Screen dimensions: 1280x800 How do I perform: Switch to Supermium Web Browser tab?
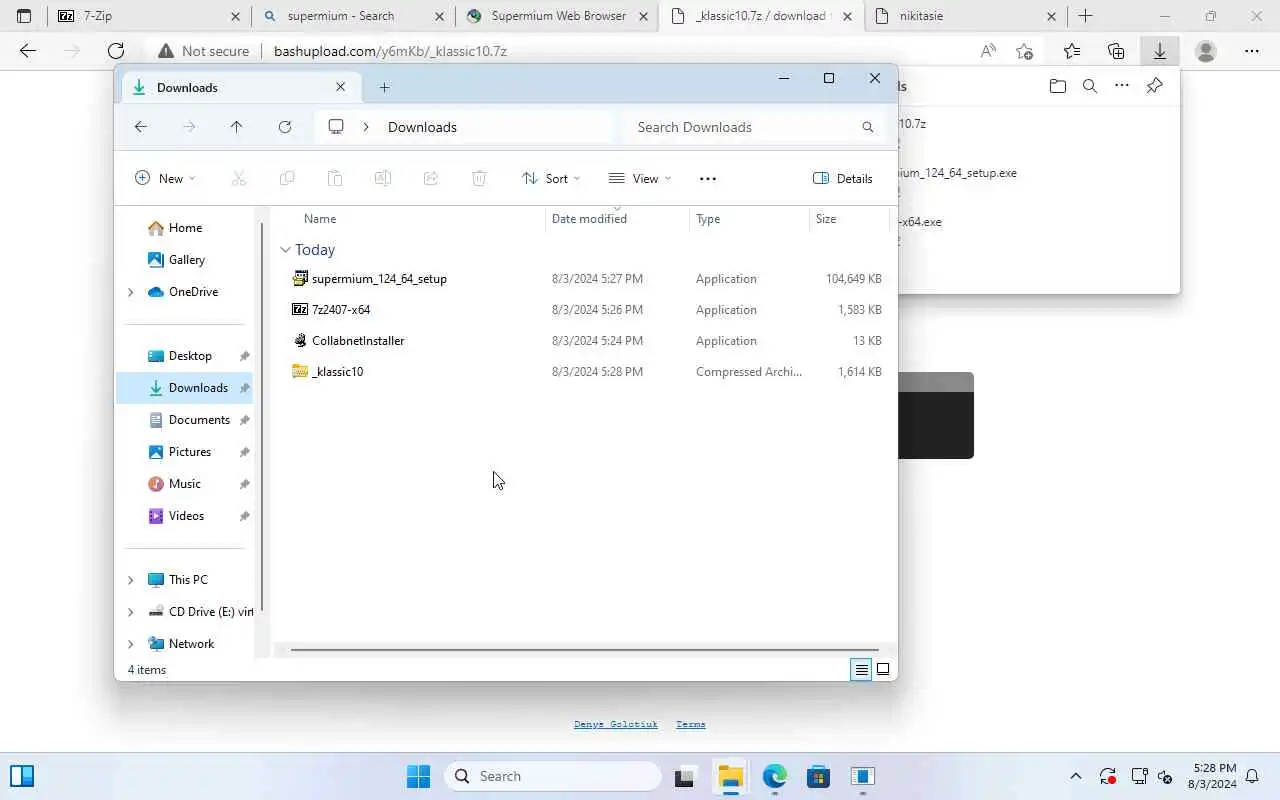pyautogui.click(x=557, y=16)
